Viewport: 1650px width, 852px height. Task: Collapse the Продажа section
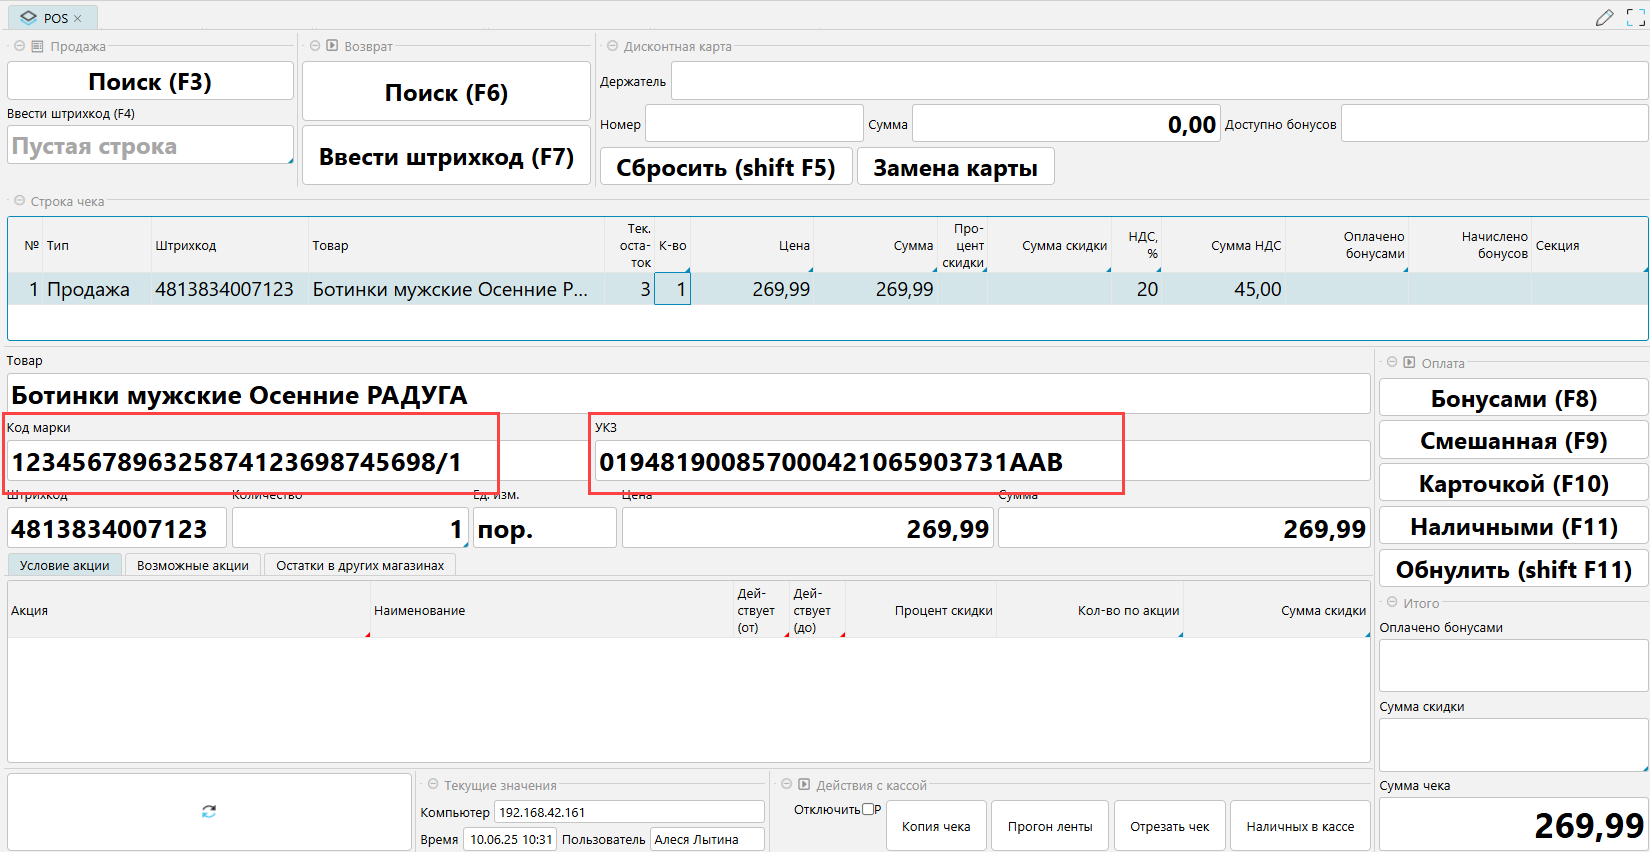19,46
